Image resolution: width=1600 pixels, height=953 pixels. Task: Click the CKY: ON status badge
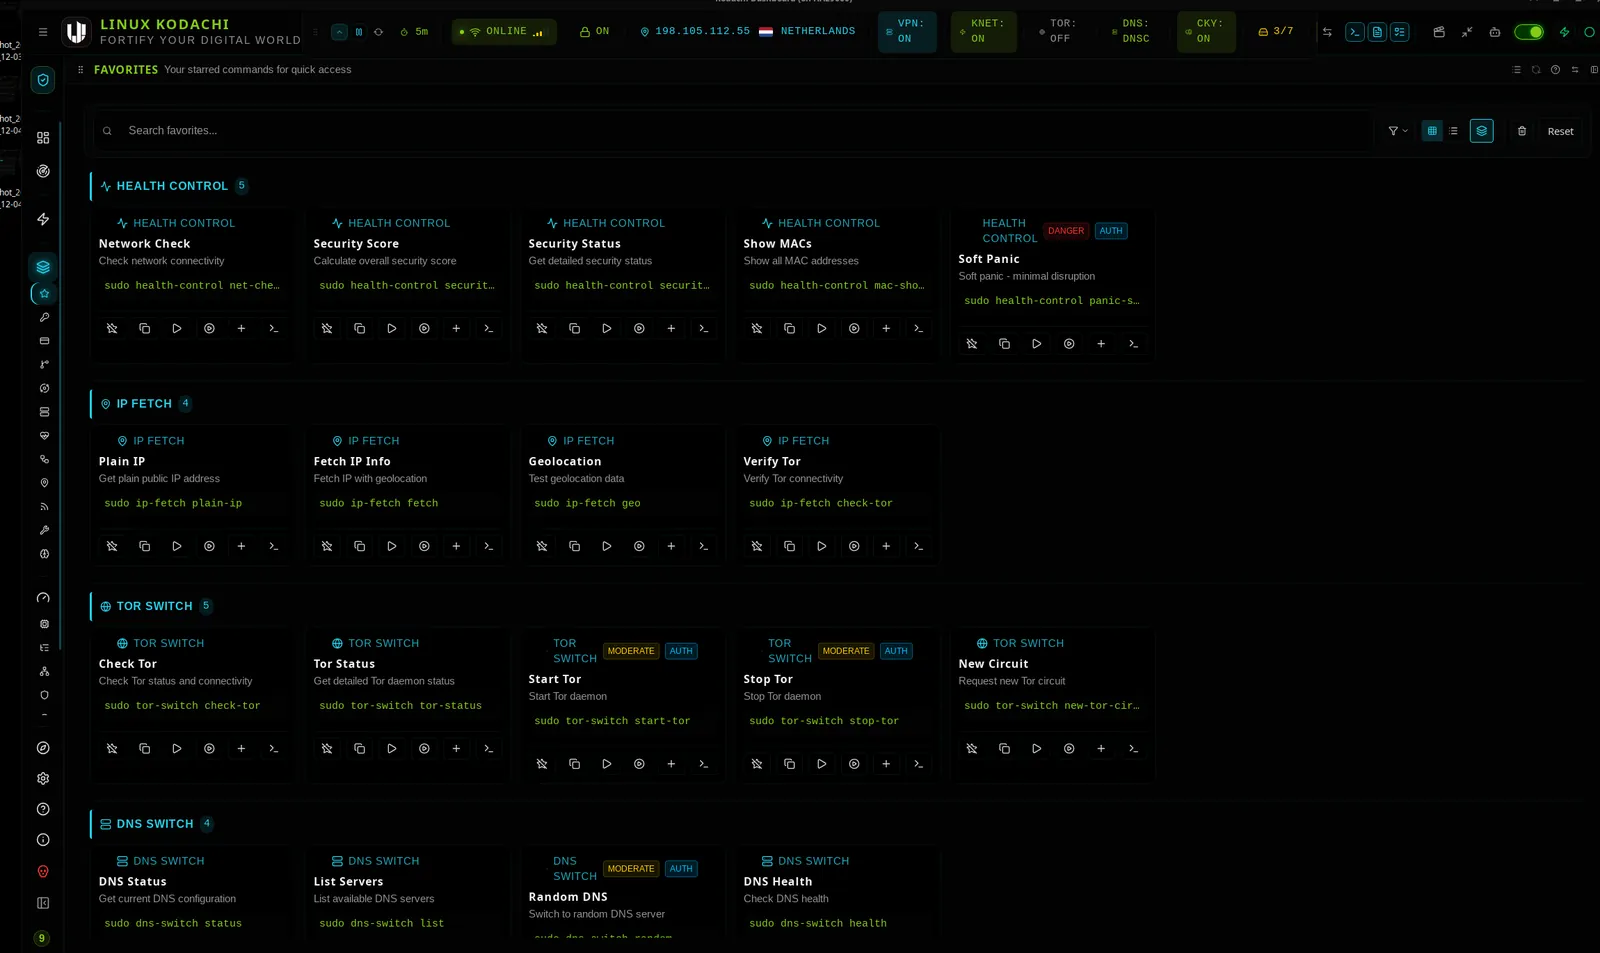tap(1206, 32)
